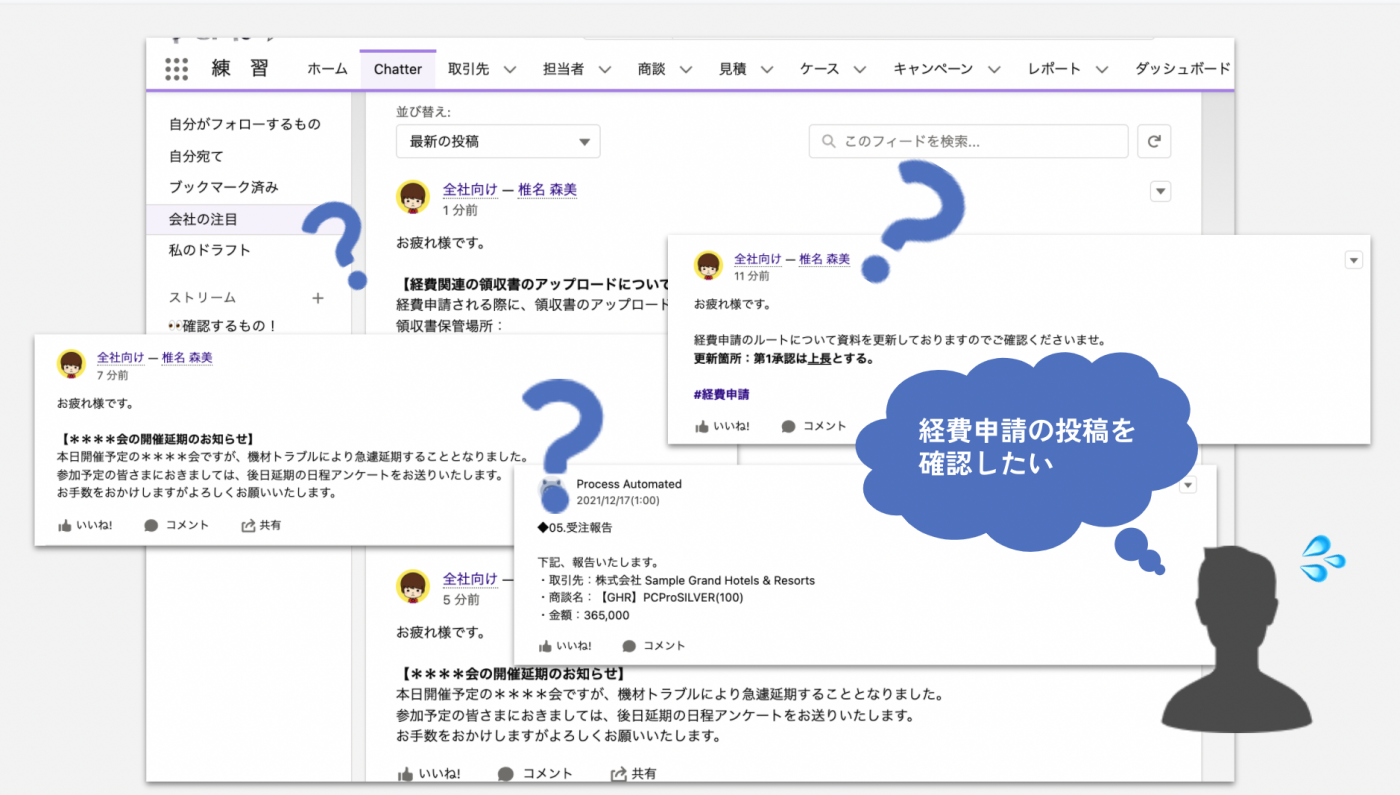
Task: Open 全社向け group link on 5 分前 post
Action: tap(470, 579)
